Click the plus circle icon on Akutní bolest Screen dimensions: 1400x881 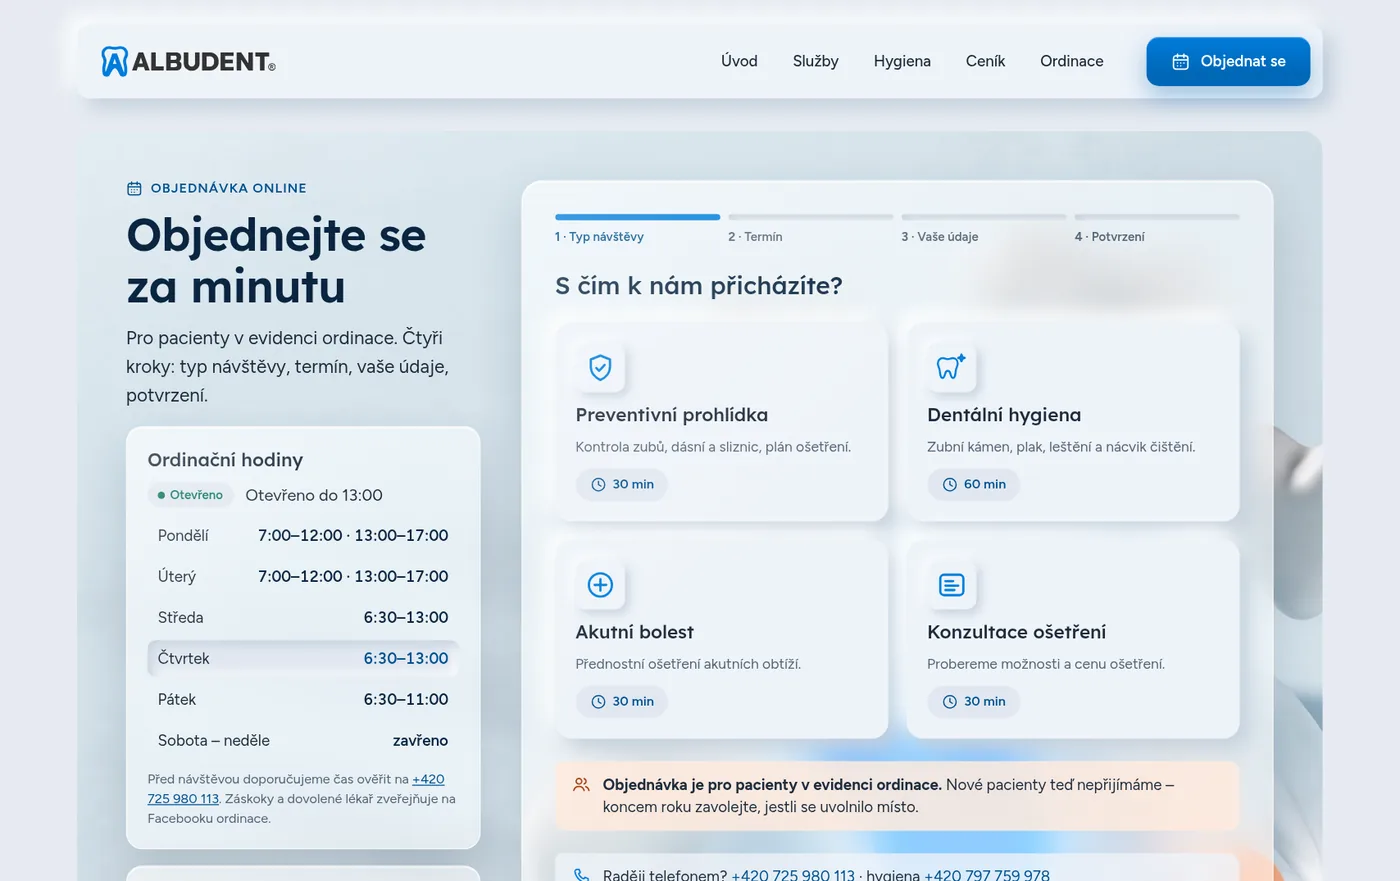tap(600, 585)
